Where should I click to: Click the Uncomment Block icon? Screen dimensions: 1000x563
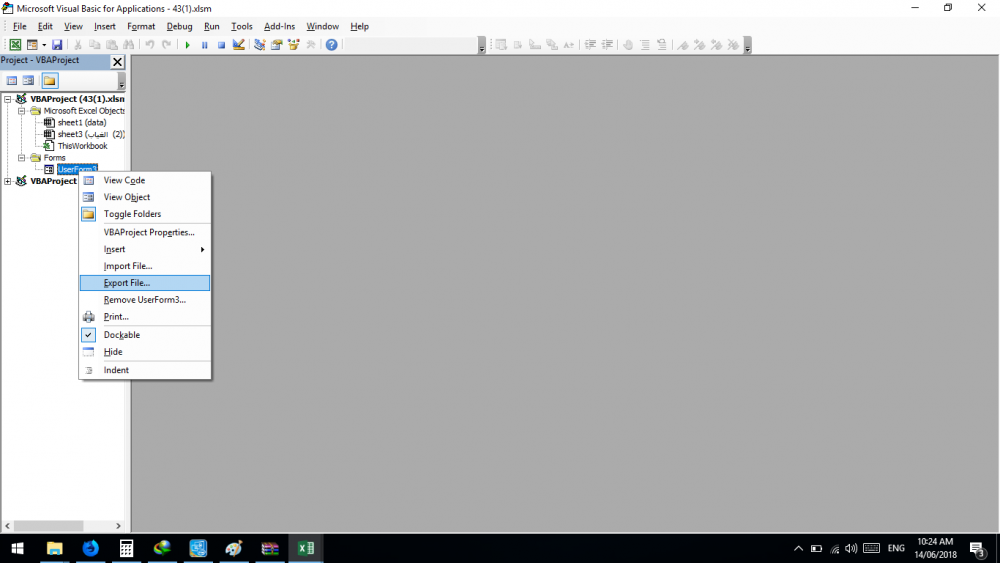pyautogui.click(x=661, y=45)
